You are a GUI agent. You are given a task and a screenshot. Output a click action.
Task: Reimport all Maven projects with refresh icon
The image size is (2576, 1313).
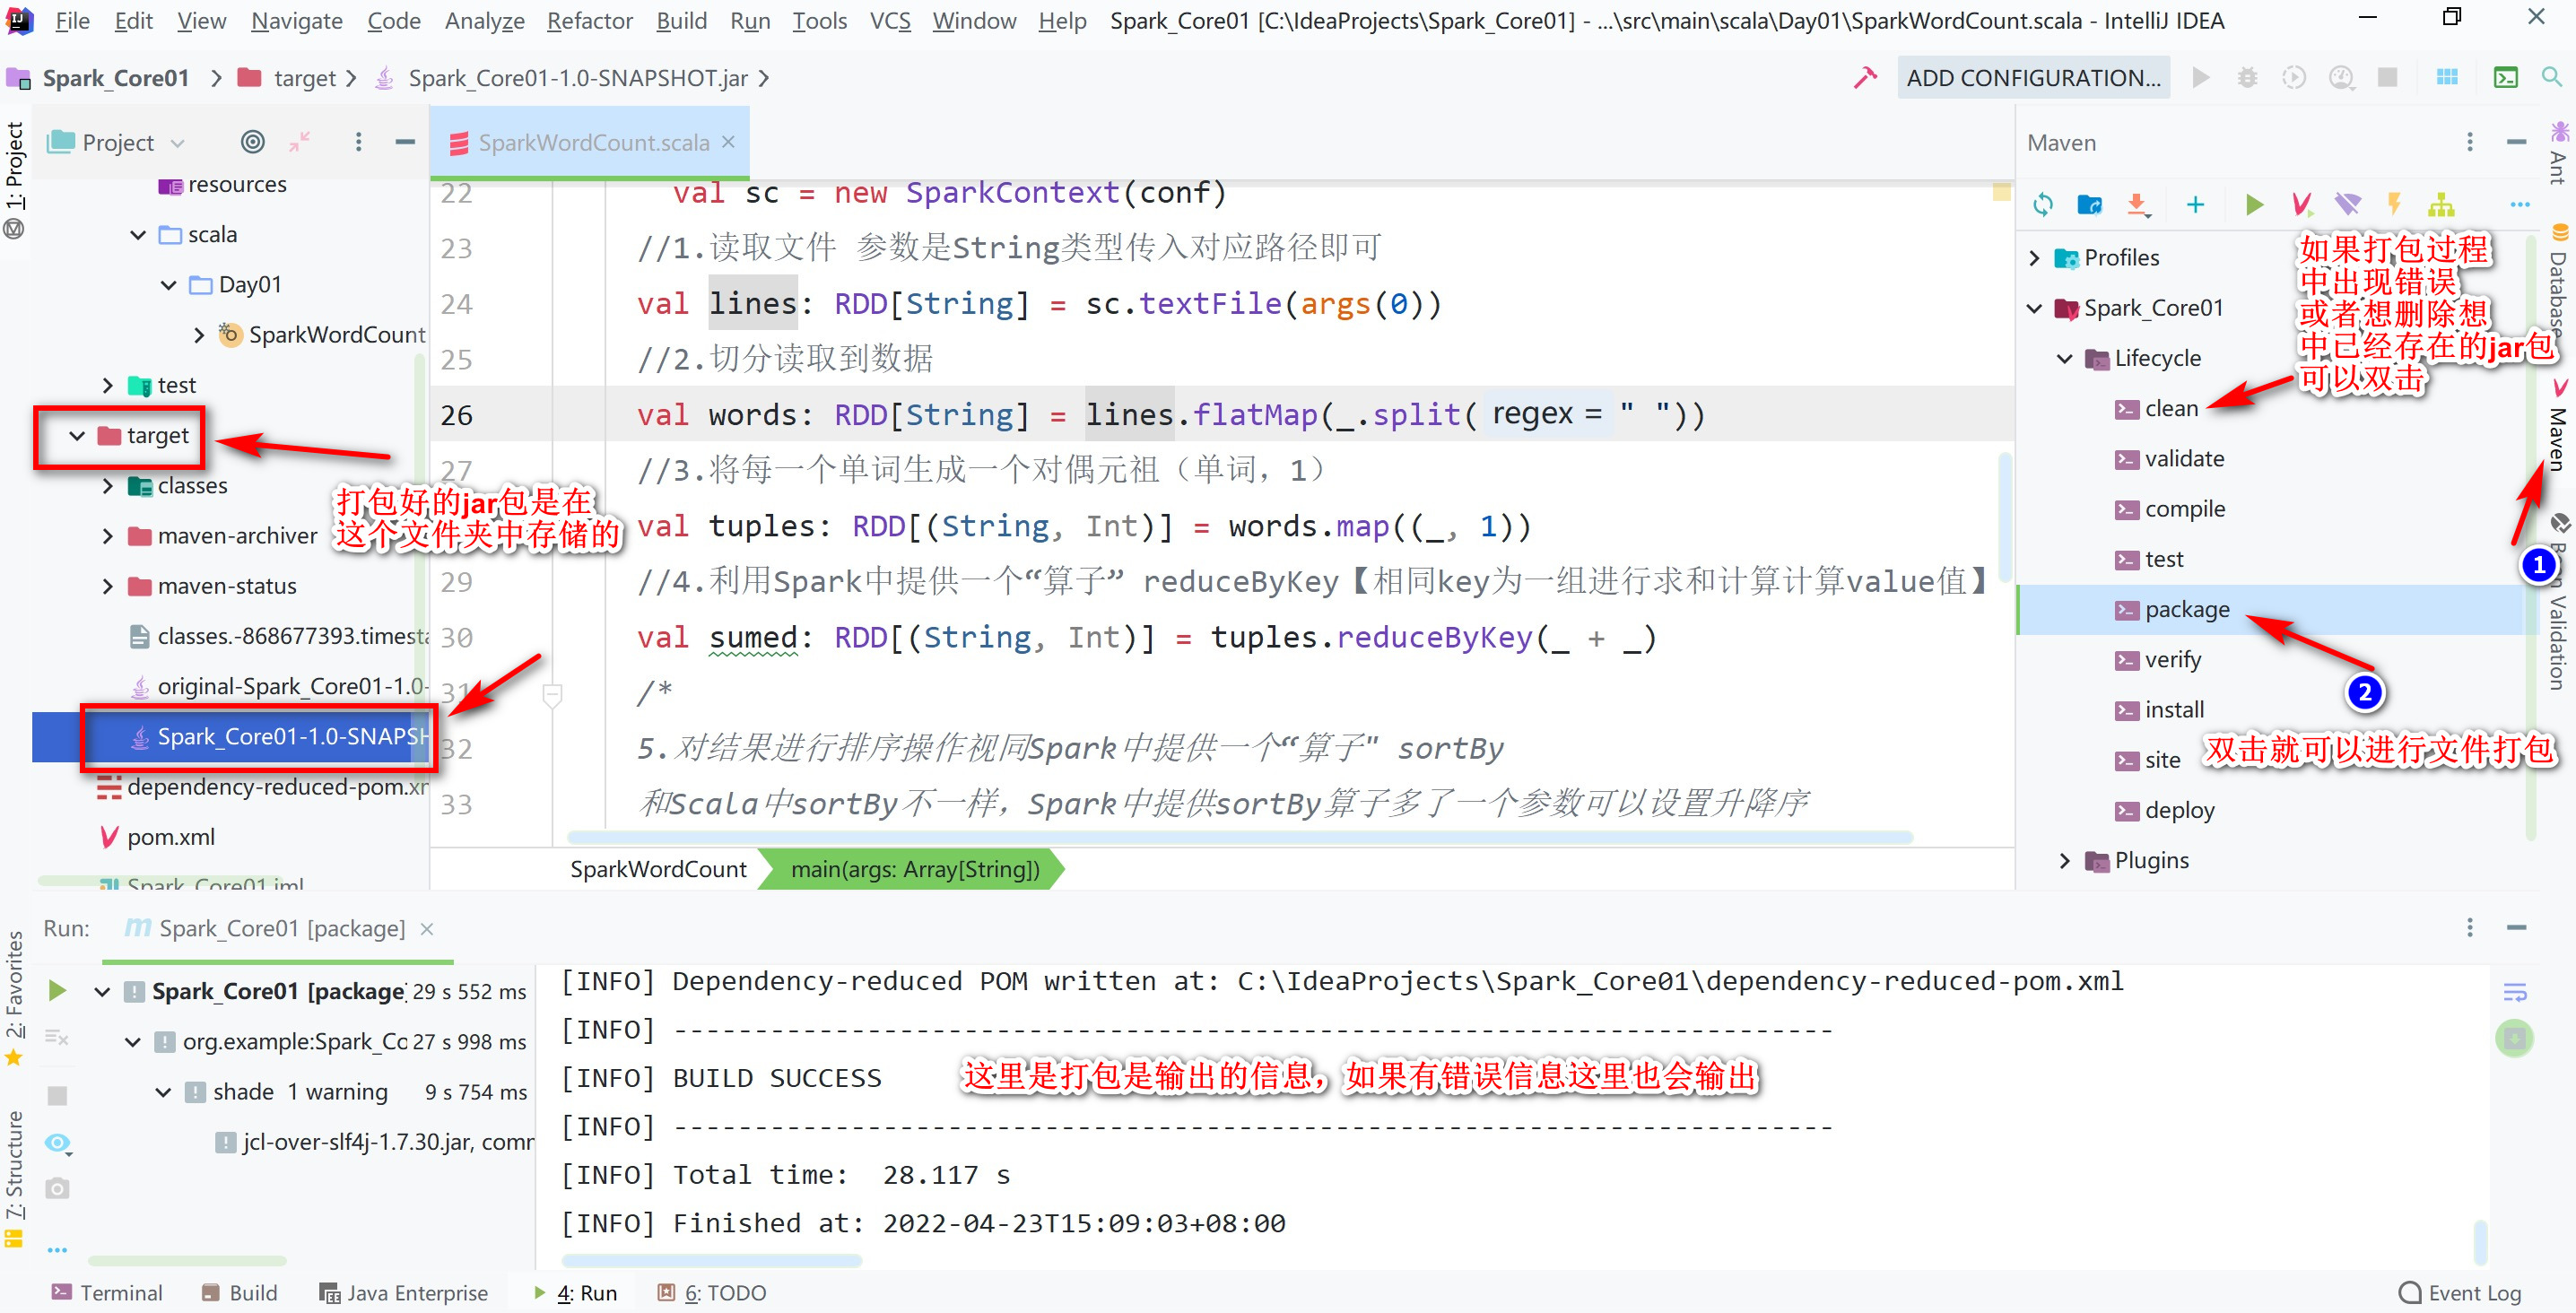pos(2043,204)
